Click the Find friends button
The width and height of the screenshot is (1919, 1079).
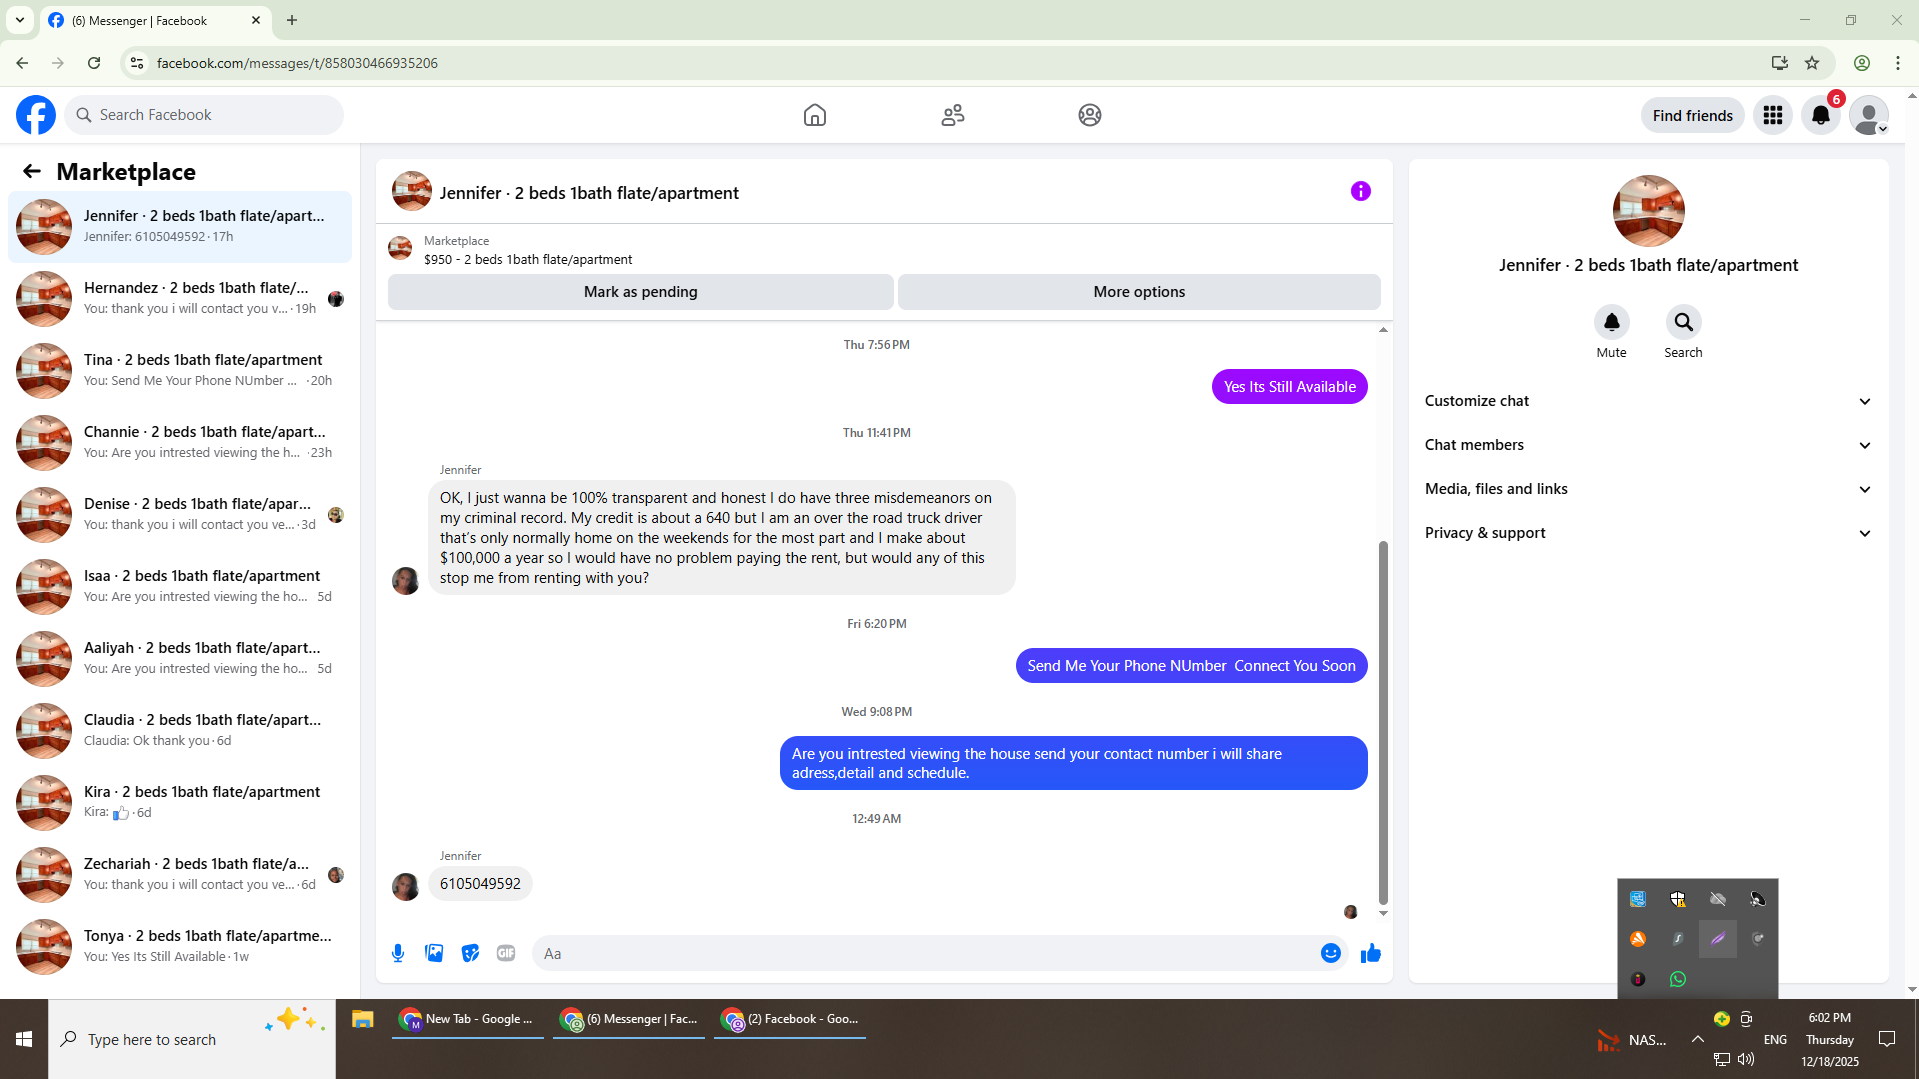(1693, 116)
